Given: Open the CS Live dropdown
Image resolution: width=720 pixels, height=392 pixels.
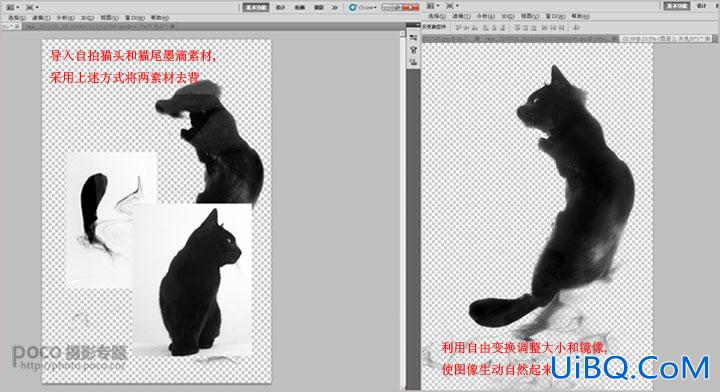Looking at the screenshot, I should coord(362,7).
